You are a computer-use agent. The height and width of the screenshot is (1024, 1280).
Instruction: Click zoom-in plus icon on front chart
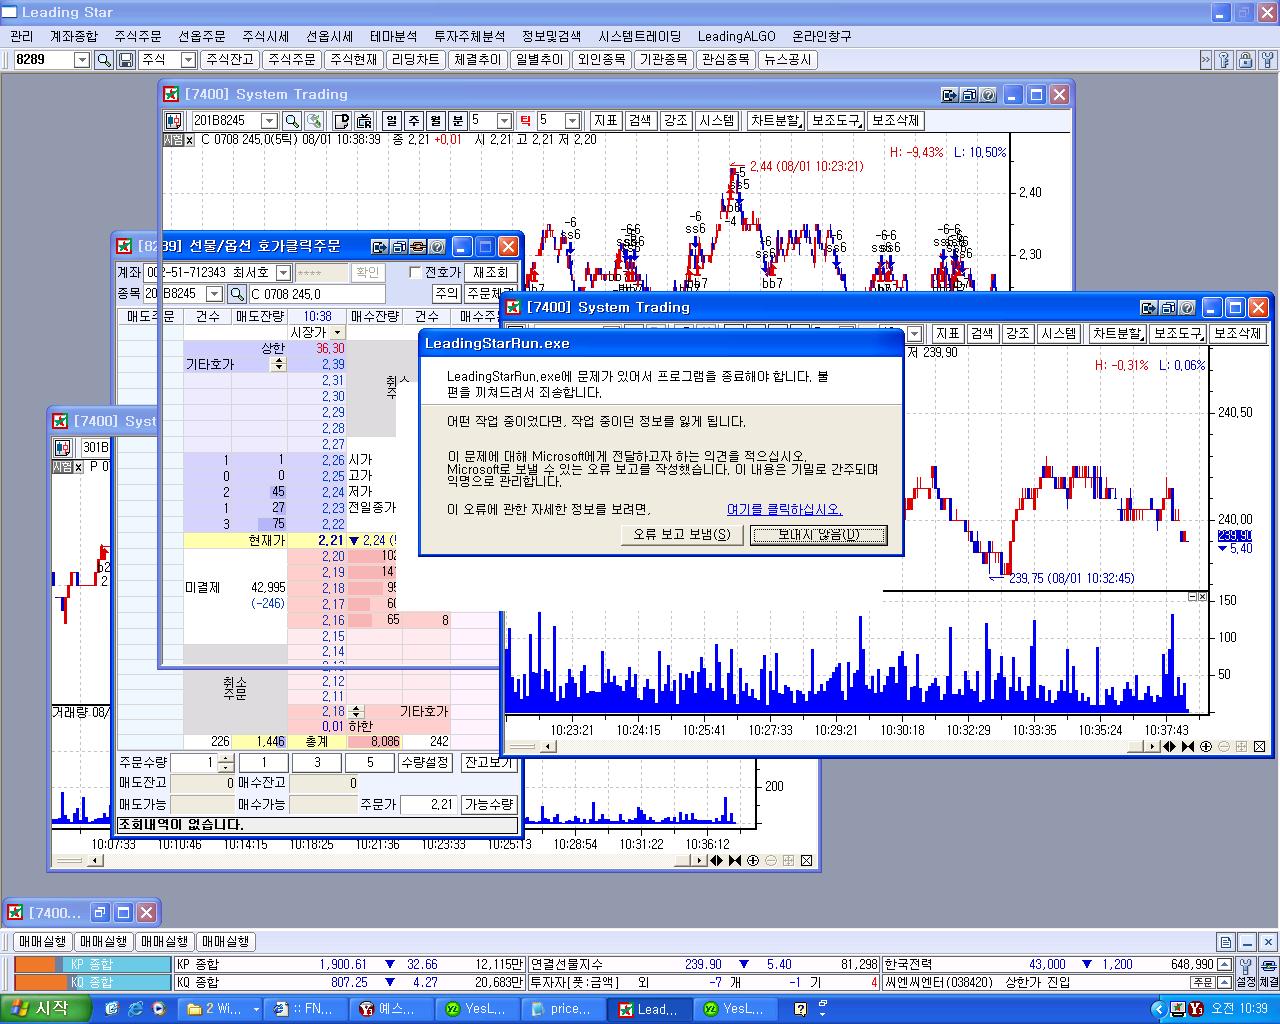1206,746
